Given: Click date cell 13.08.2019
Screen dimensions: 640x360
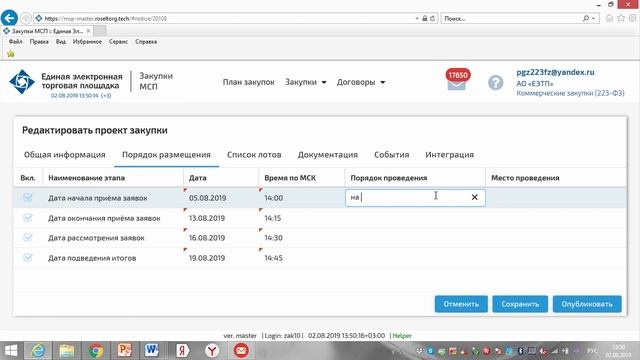Looking at the screenshot, I should pos(207,218).
